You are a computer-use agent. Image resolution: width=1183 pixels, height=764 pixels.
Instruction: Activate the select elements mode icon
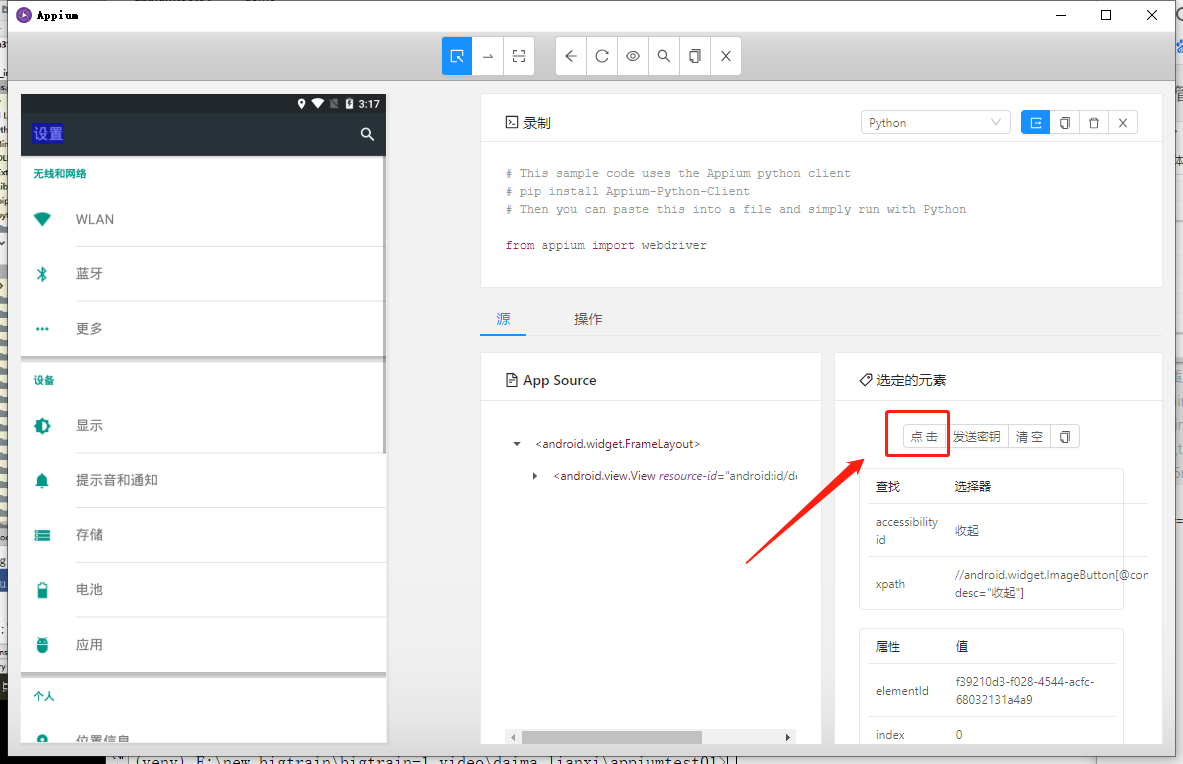click(457, 56)
